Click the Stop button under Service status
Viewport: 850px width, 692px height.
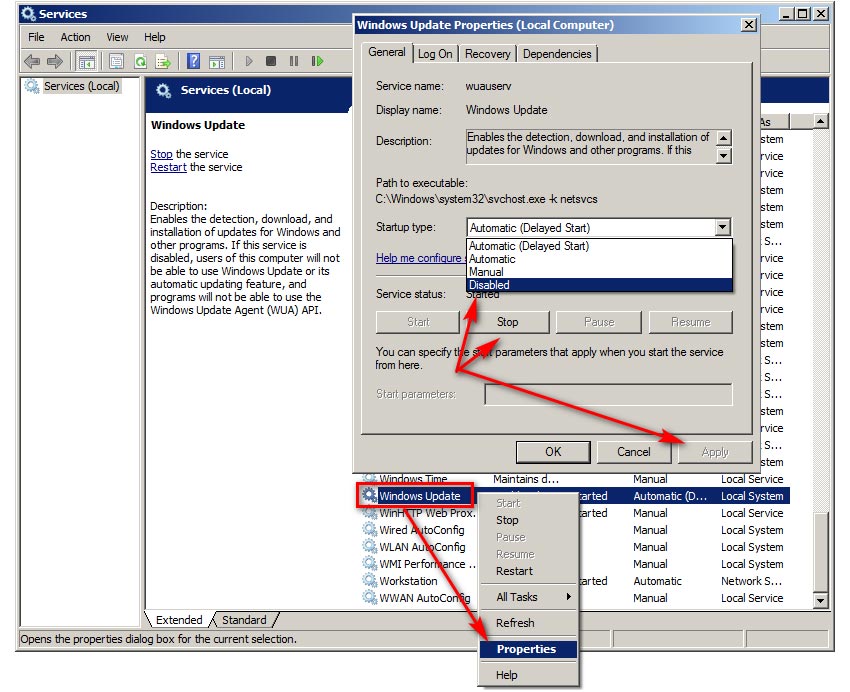(507, 322)
